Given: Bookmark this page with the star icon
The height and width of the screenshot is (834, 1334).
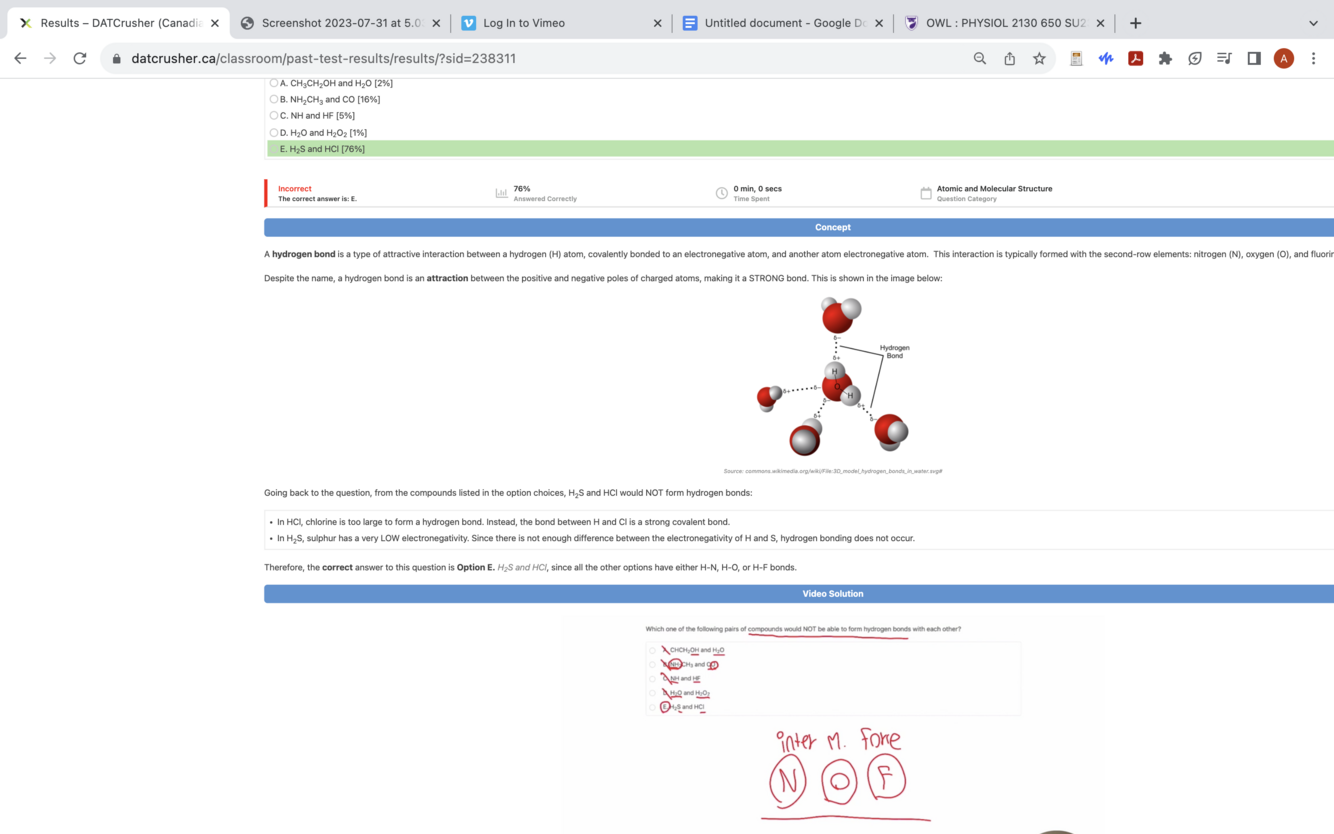Looking at the screenshot, I should pos(1039,58).
